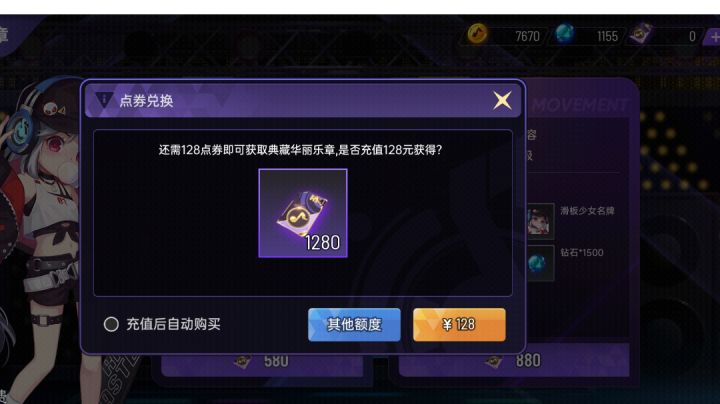Viewport: 720px width, 404px height.
Task: Enable 充值后自动购买 radio option
Action: [111, 324]
